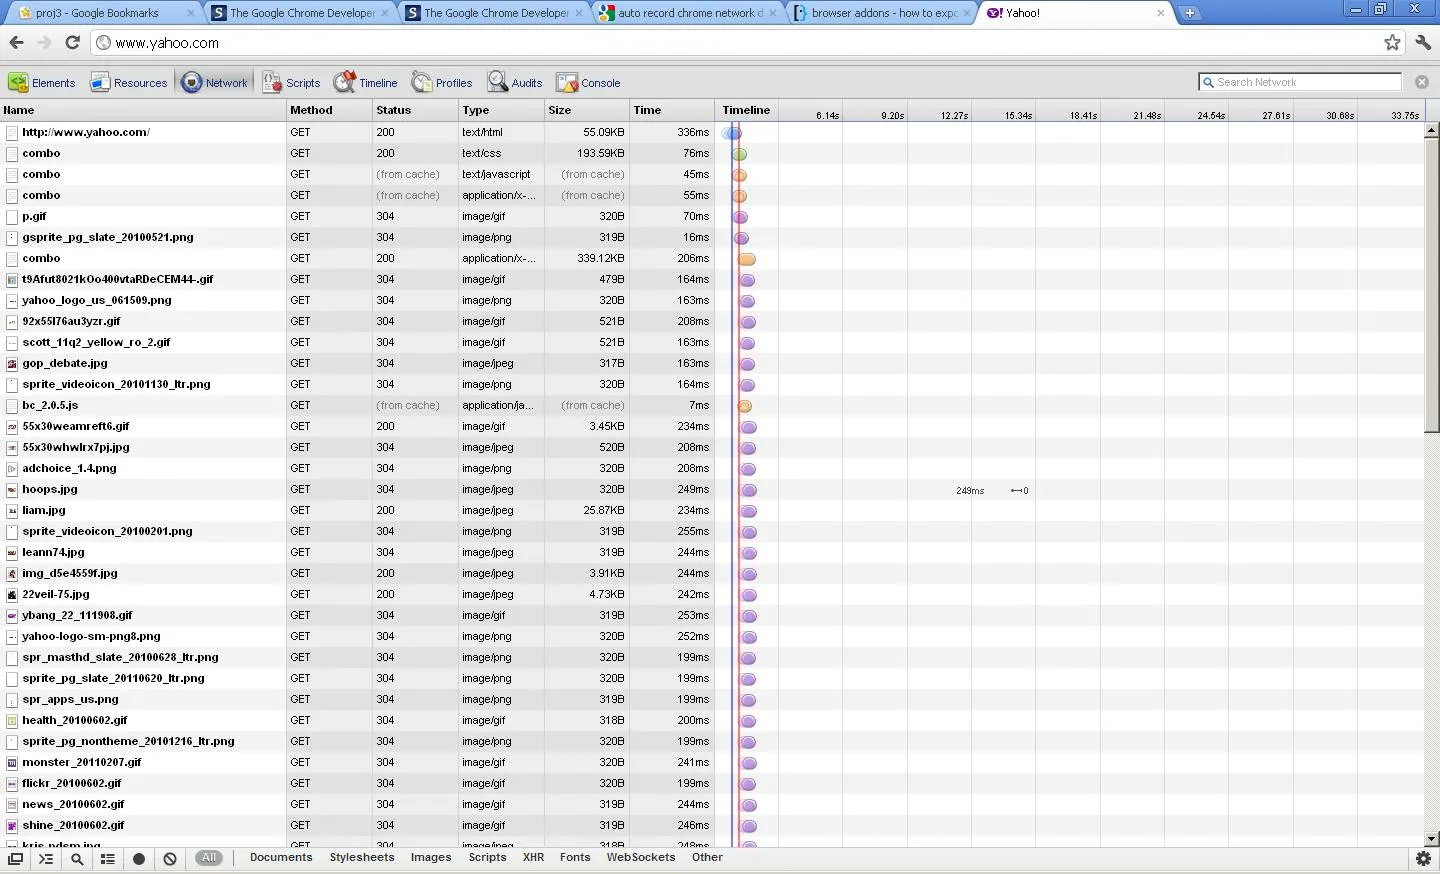Sort requests by Type column
Image resolution: width=1440 pixels, height=874 pixels.
pyautogui.click(x=501, y=110)
